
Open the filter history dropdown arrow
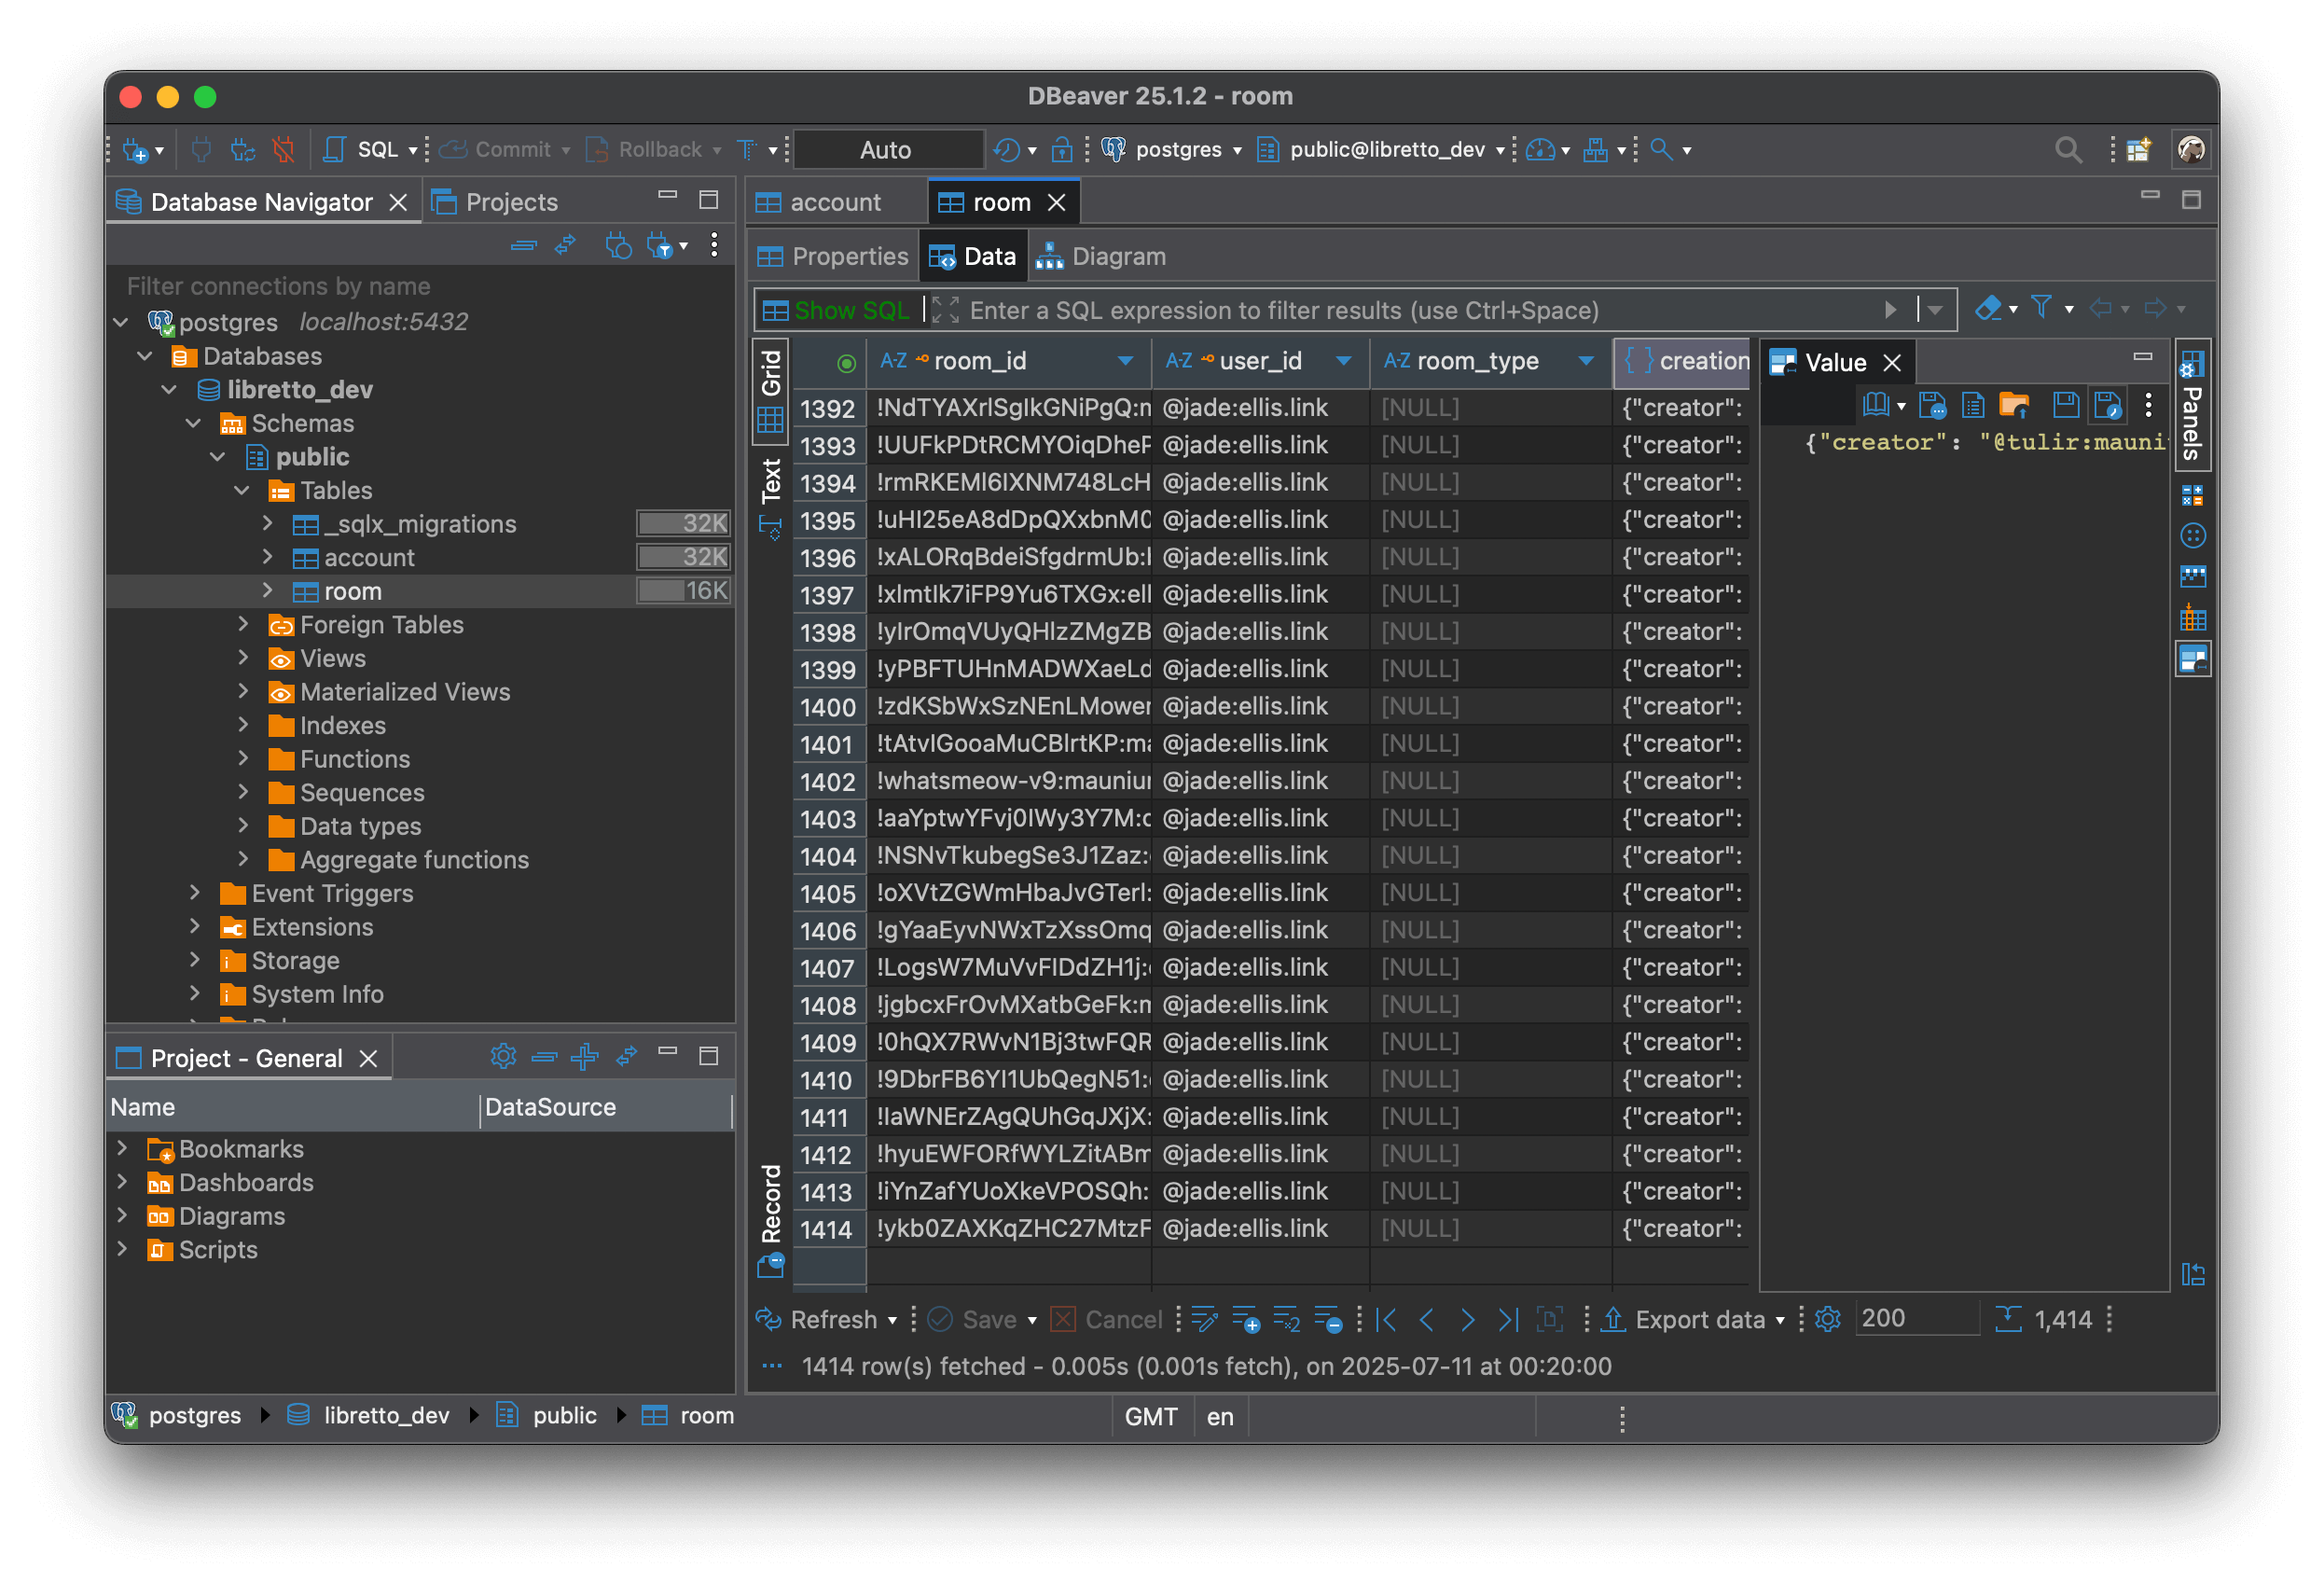pyautogui.click(x=1936, y=310)
